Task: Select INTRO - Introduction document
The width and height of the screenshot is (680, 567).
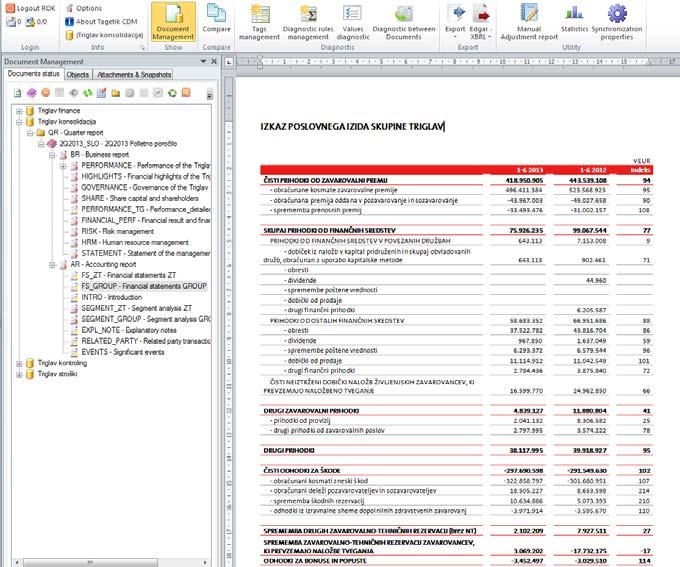Action: pos(111,297)
